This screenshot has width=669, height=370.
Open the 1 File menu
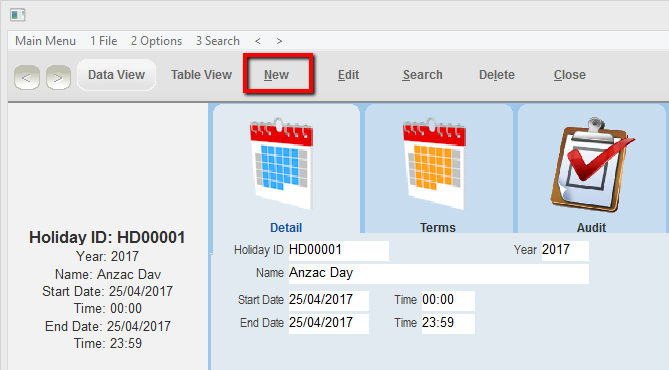(104, 41)
